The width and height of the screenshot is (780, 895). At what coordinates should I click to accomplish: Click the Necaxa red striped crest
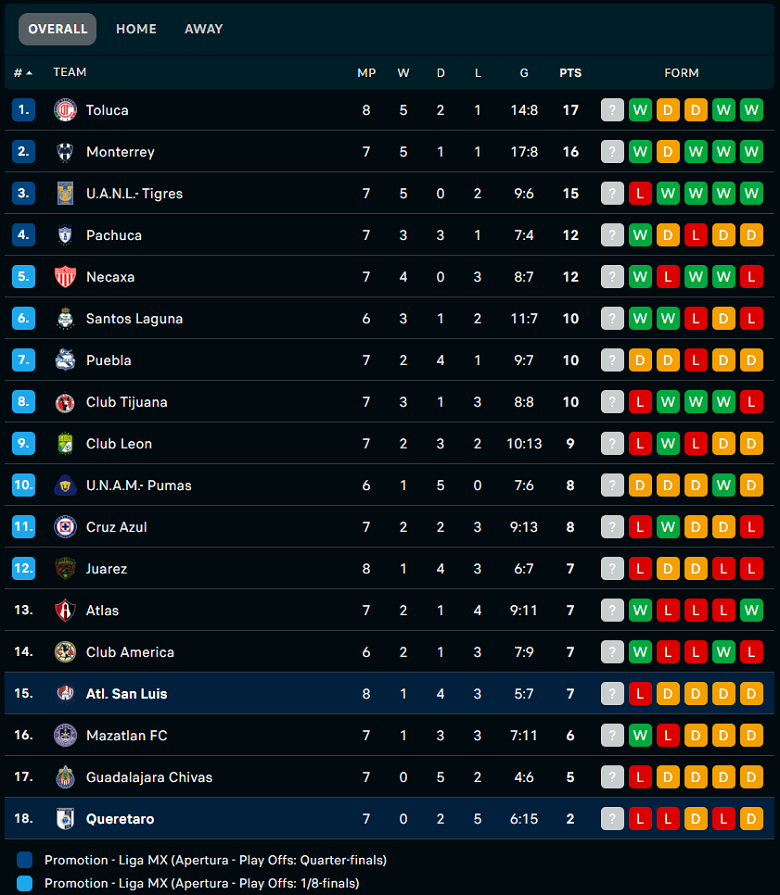click(x=65, y=277)
